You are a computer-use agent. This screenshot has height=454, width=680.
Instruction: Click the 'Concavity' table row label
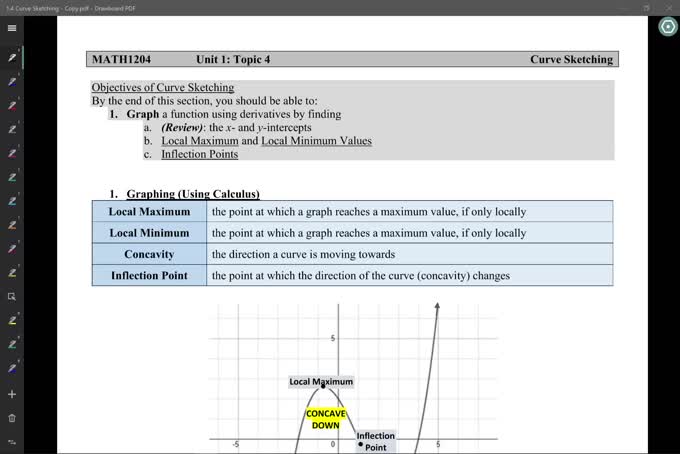[149, 254]
